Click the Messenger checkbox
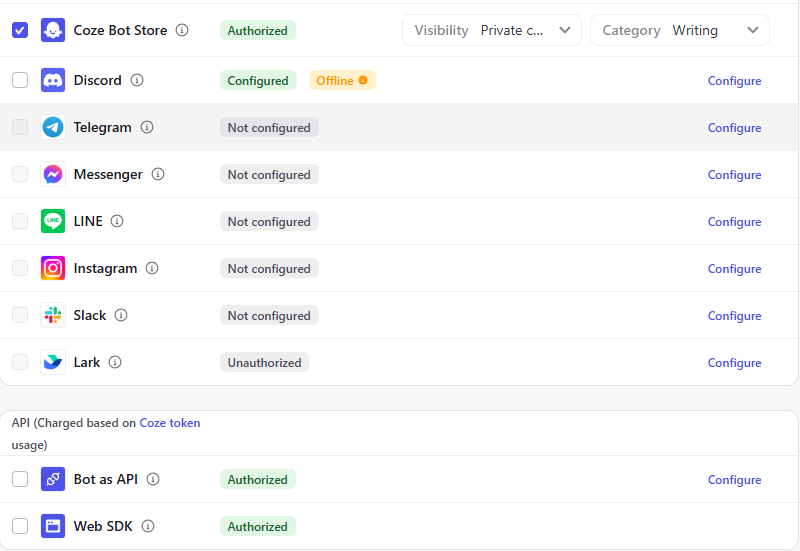Screen dimensions: 800x551 click(x=20, y=174)
